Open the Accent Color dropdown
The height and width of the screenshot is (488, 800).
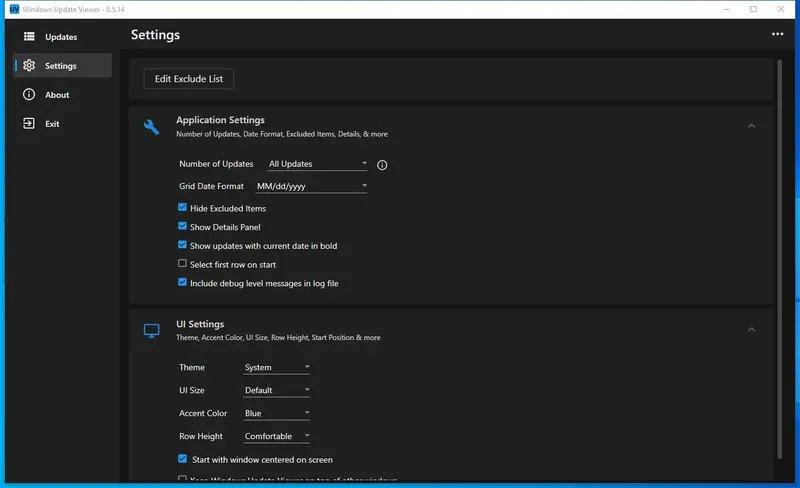277,413
